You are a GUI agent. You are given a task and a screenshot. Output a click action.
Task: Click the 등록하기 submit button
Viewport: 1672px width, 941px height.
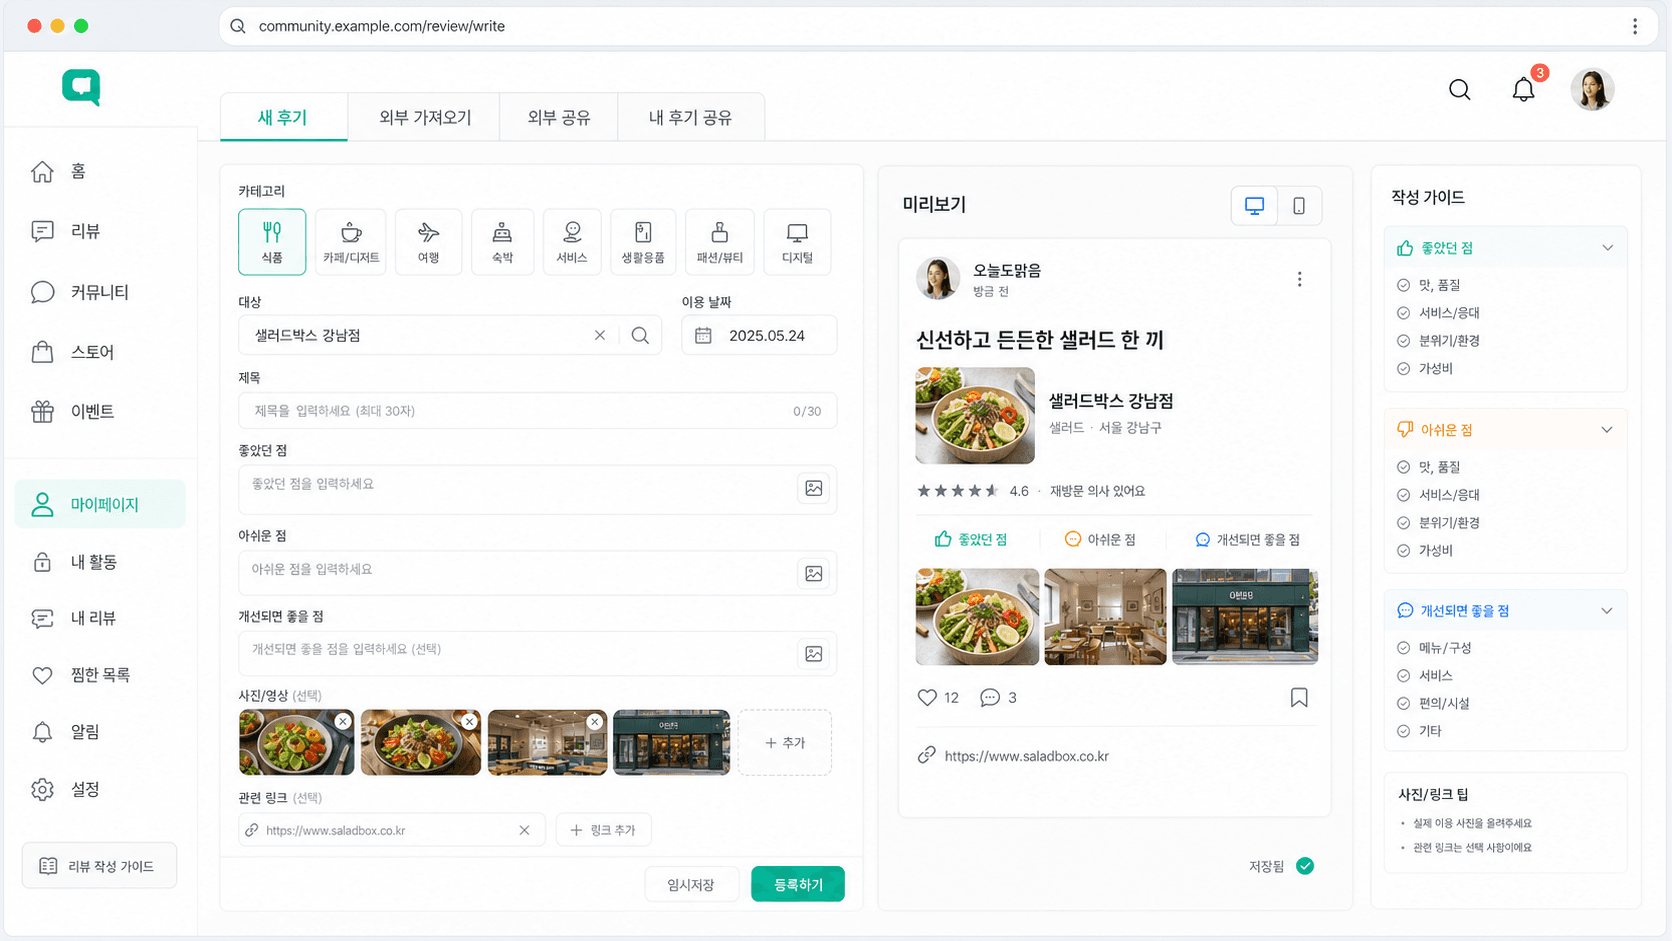tap(798, 884)
